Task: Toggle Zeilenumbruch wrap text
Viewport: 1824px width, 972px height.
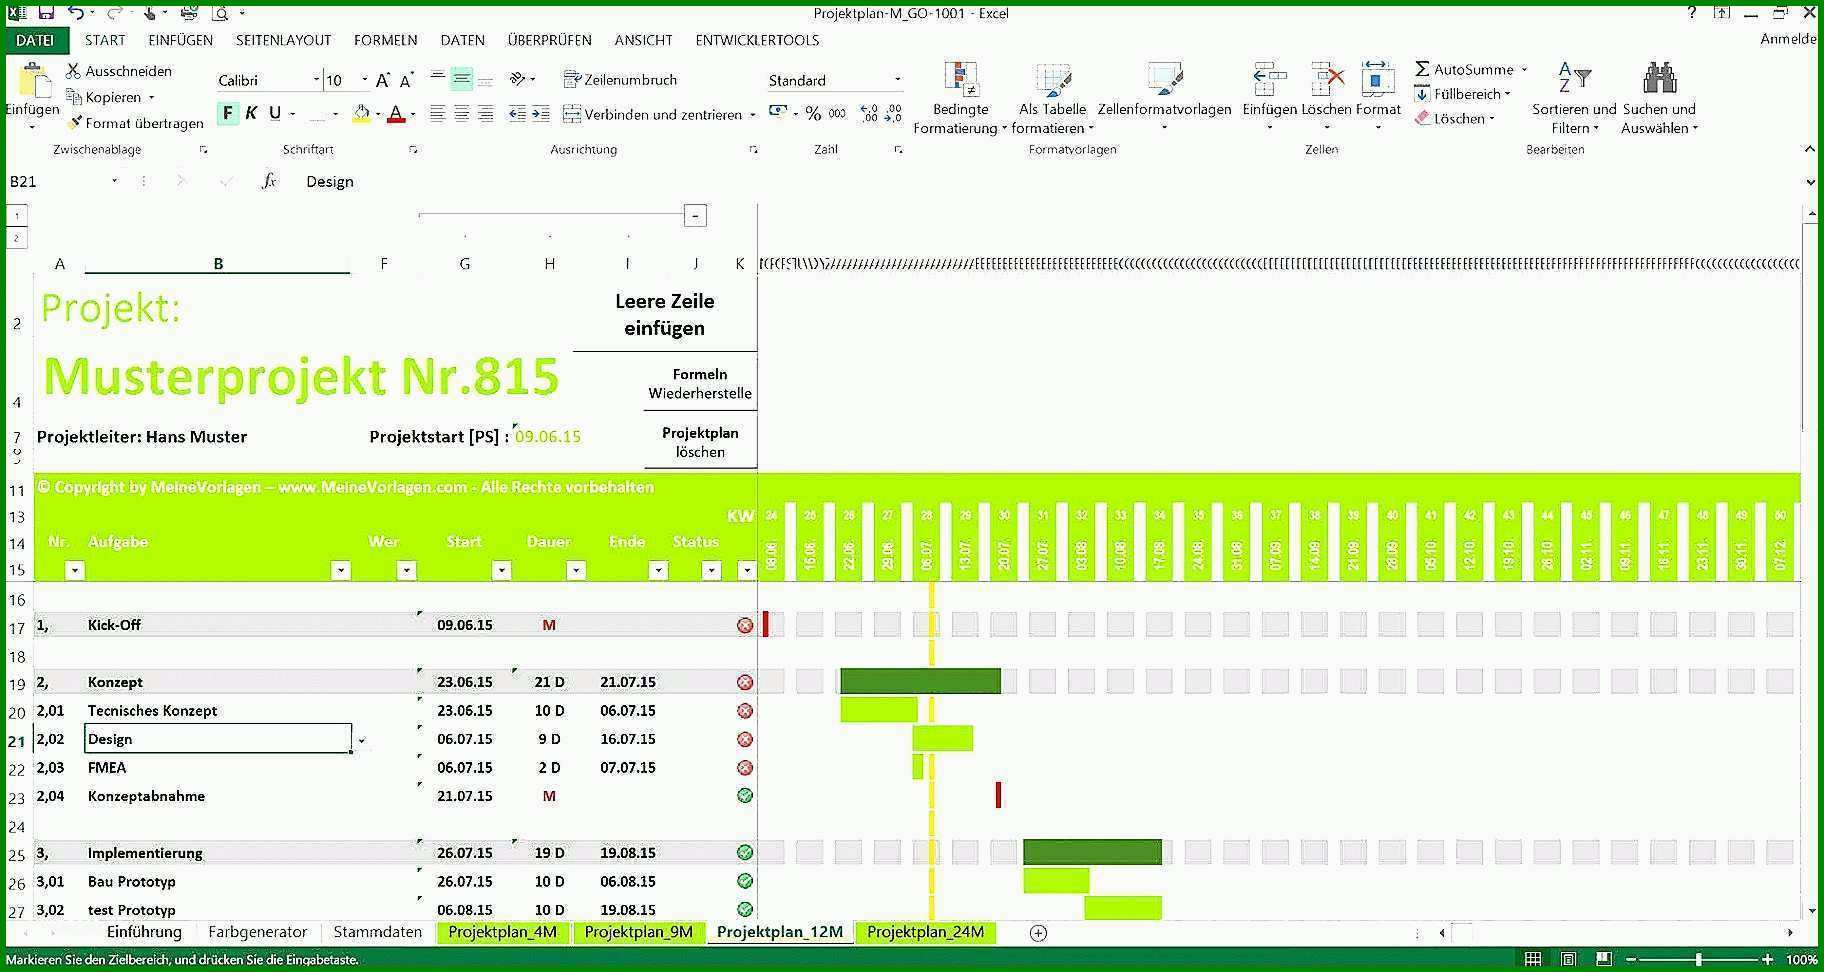Action: 620,80
